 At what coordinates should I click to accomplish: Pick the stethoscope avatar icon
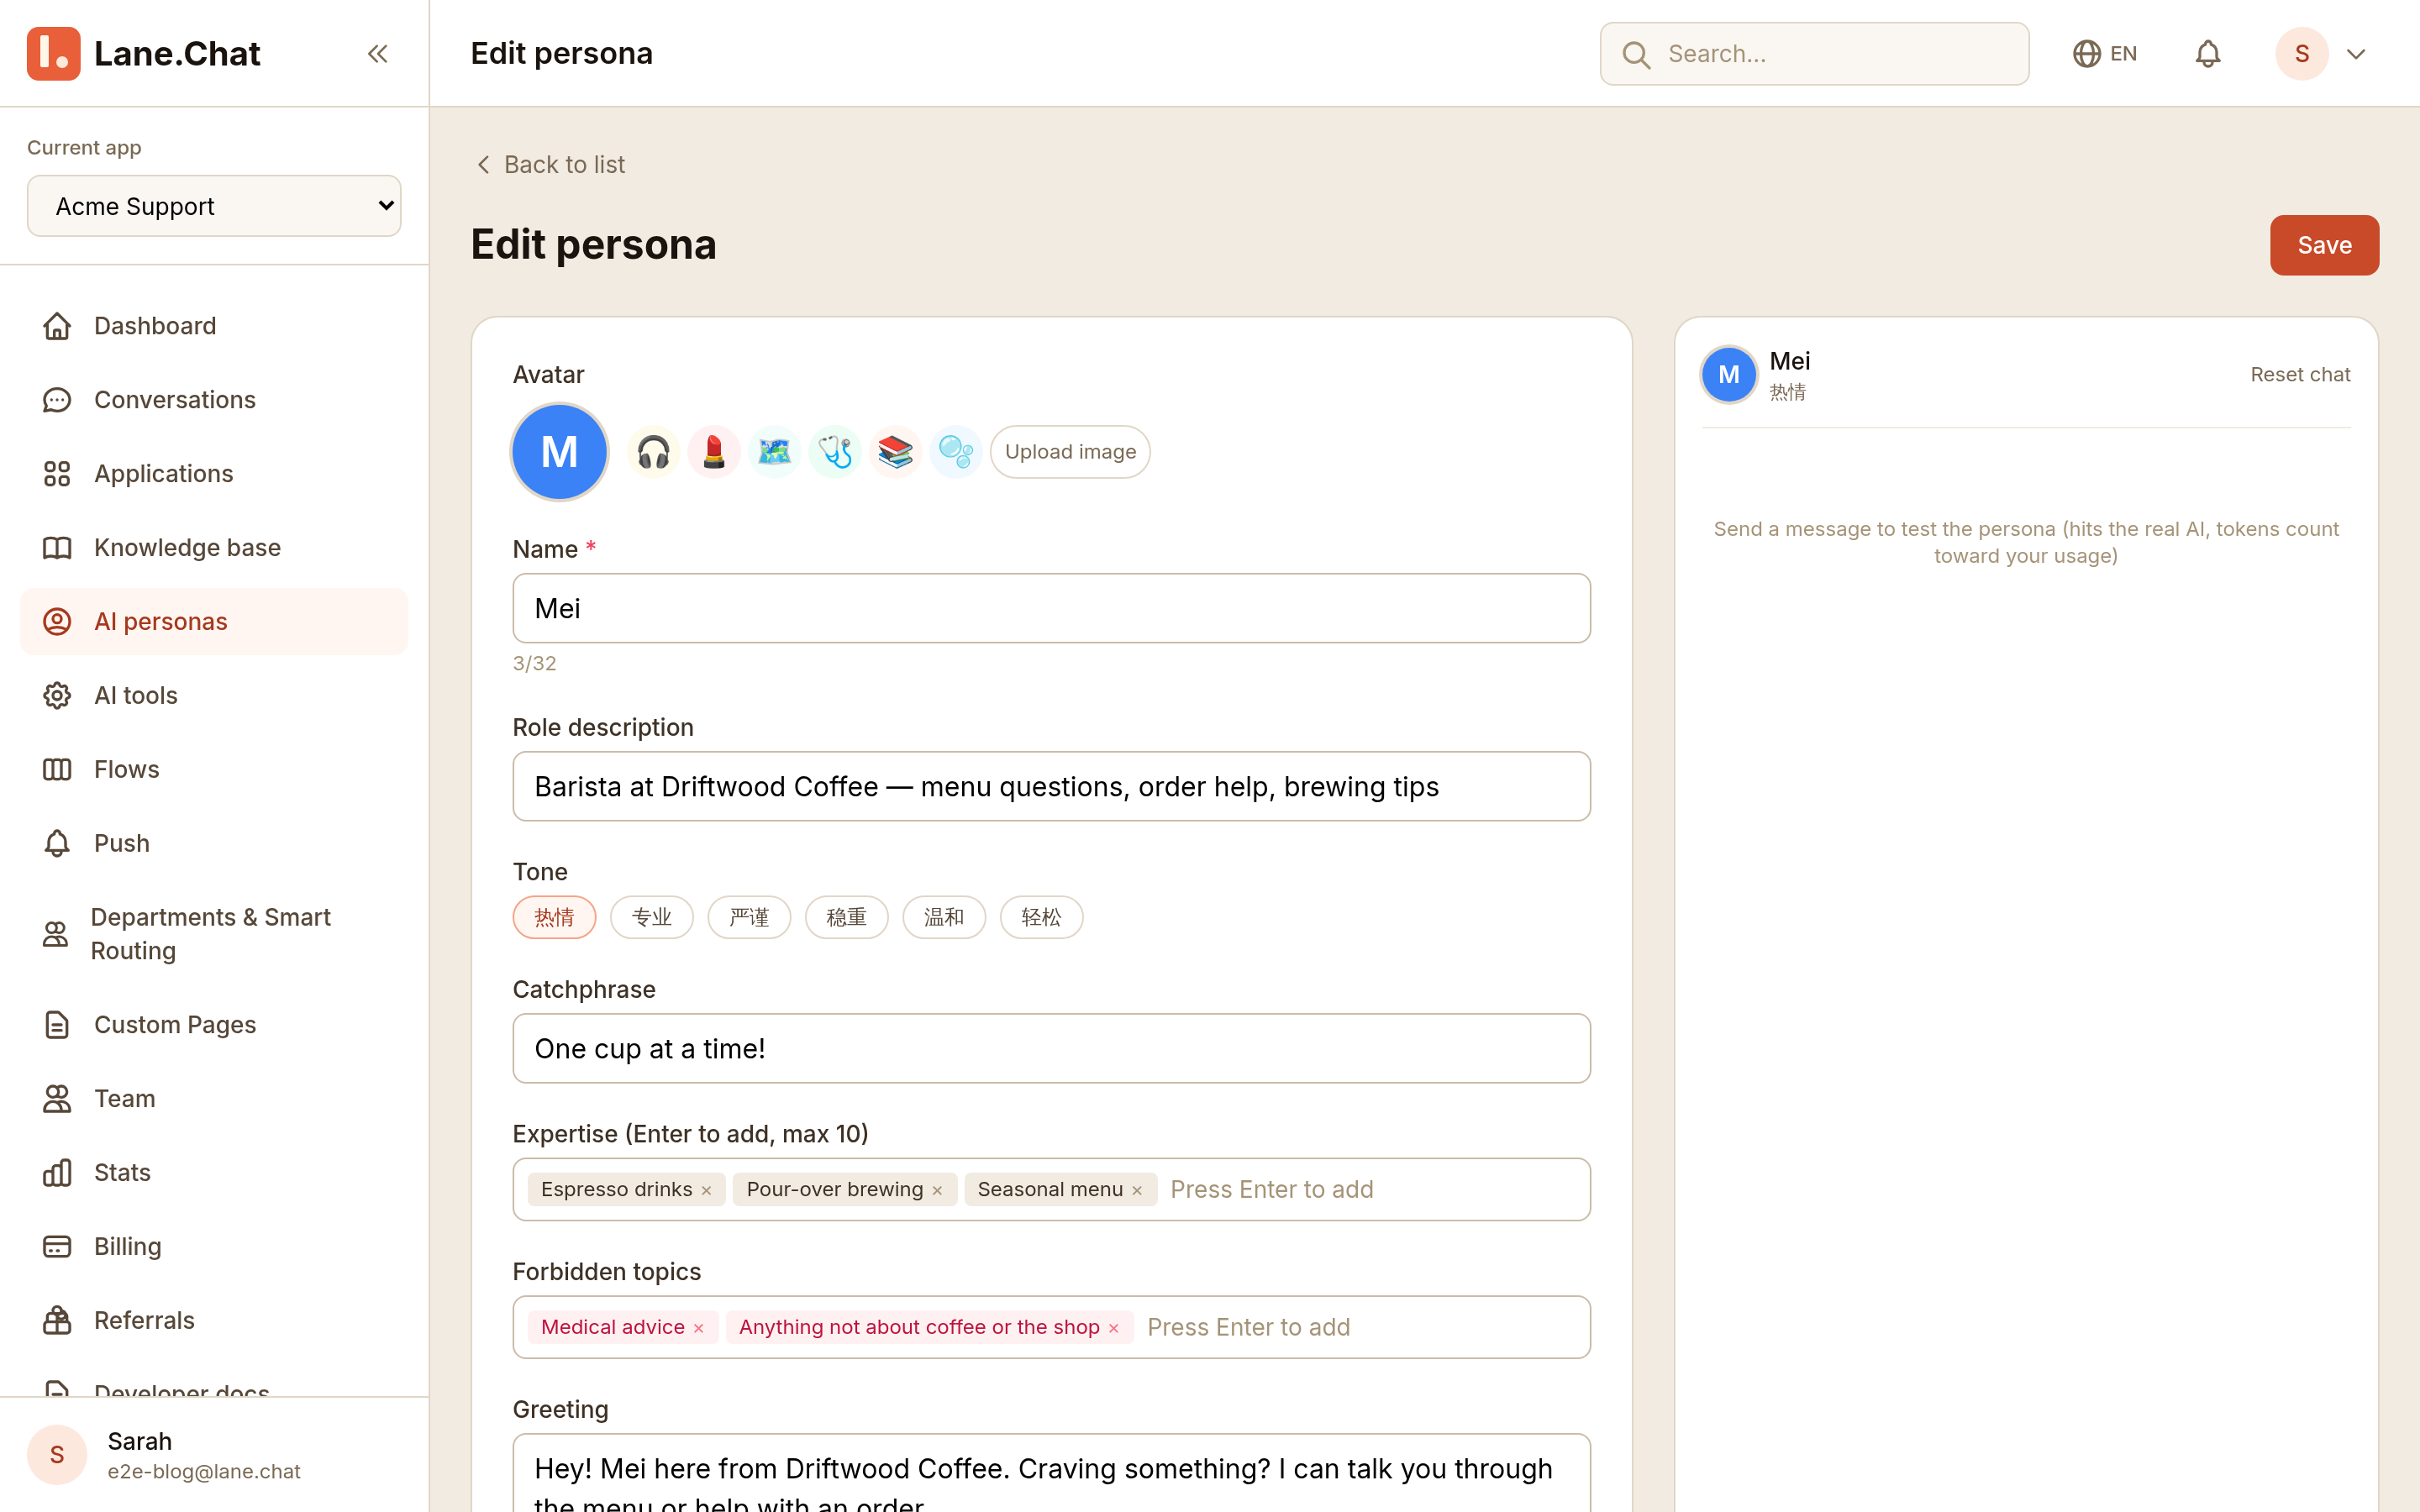835,452
